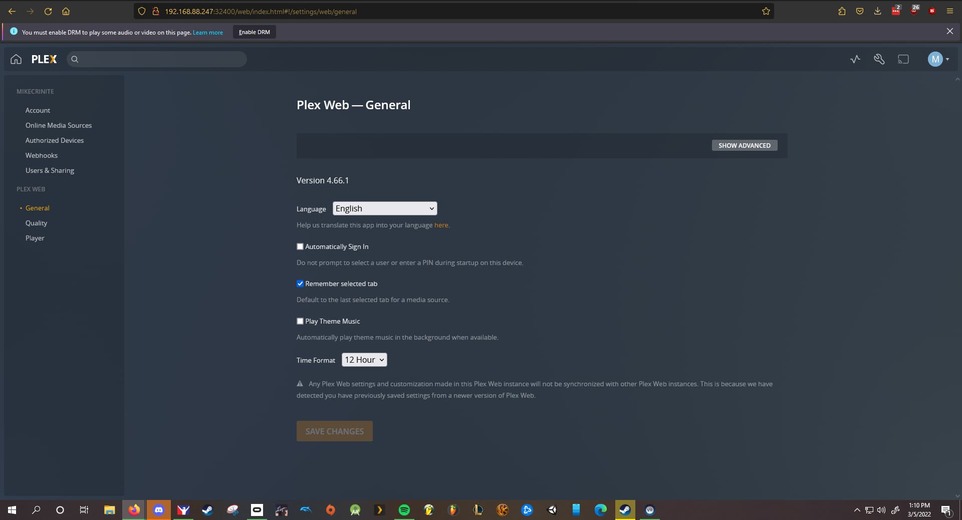
Task: Open FL Studio from the taskbar
Action: (453, 510)
